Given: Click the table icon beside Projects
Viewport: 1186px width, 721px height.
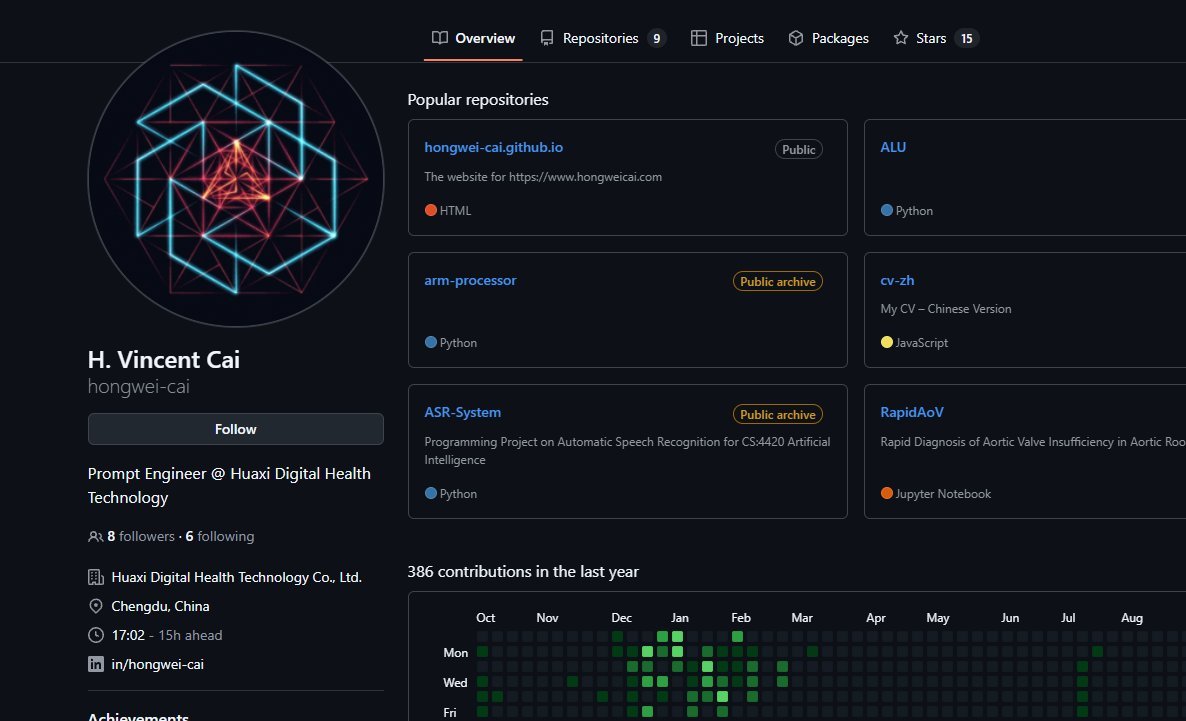Looking at the screenshot, I should click(x=699, y=38).
